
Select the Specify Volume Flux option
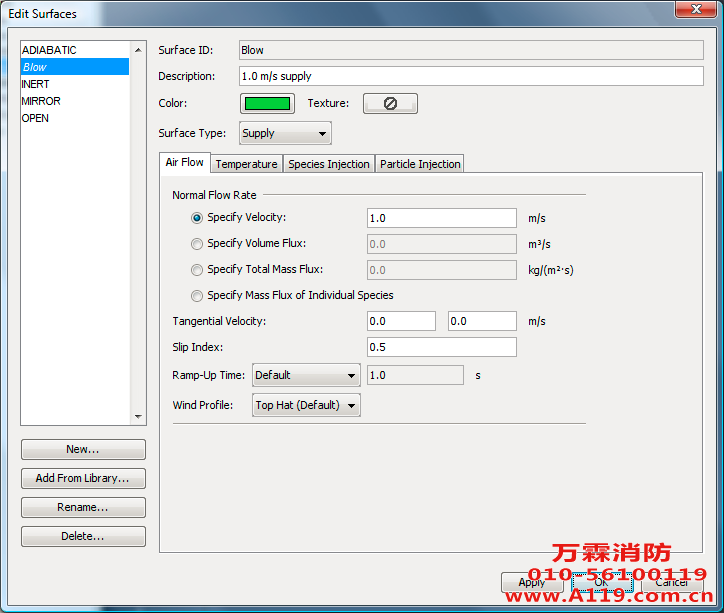[197, 244]
